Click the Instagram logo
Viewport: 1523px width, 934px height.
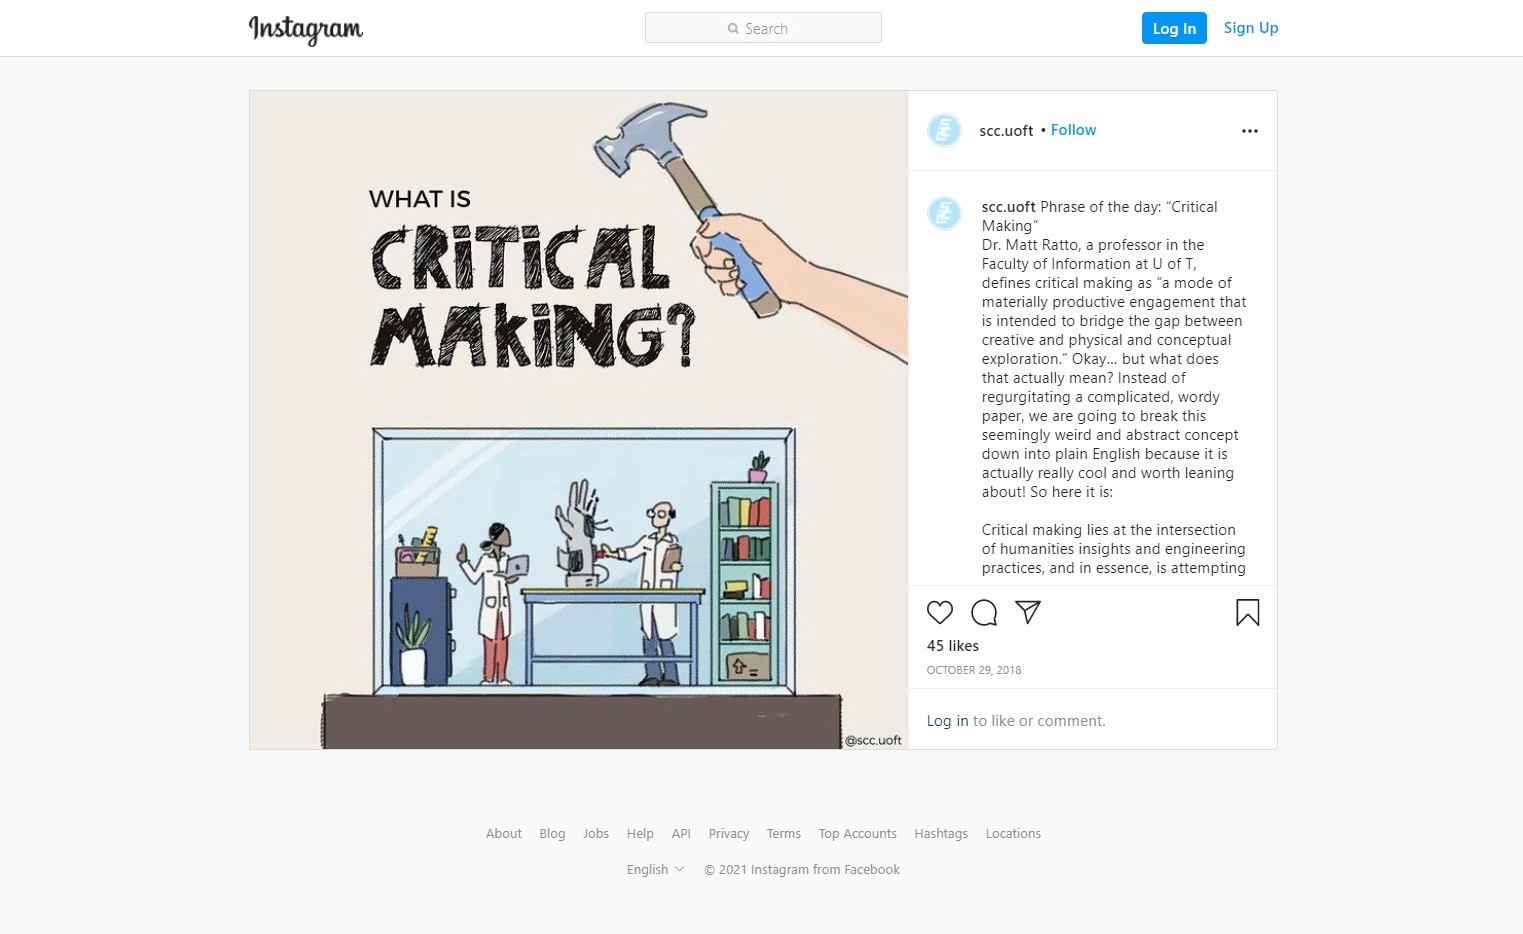pos(306,29)
